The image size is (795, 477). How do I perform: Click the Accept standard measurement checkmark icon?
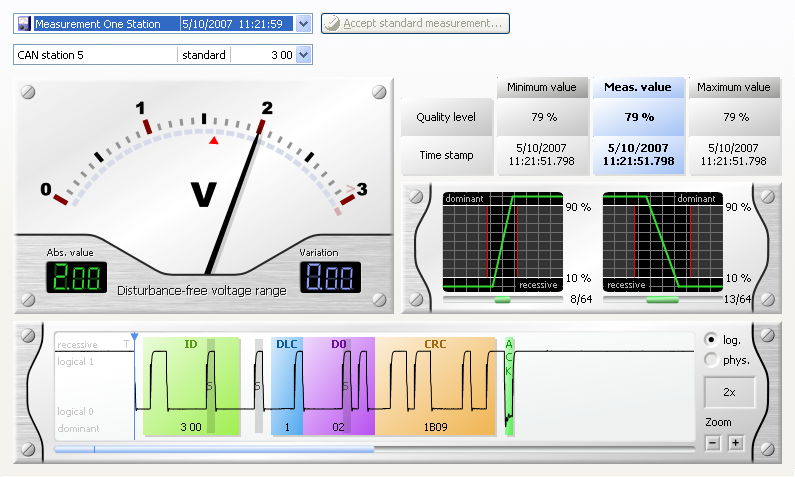click(332, 23)
